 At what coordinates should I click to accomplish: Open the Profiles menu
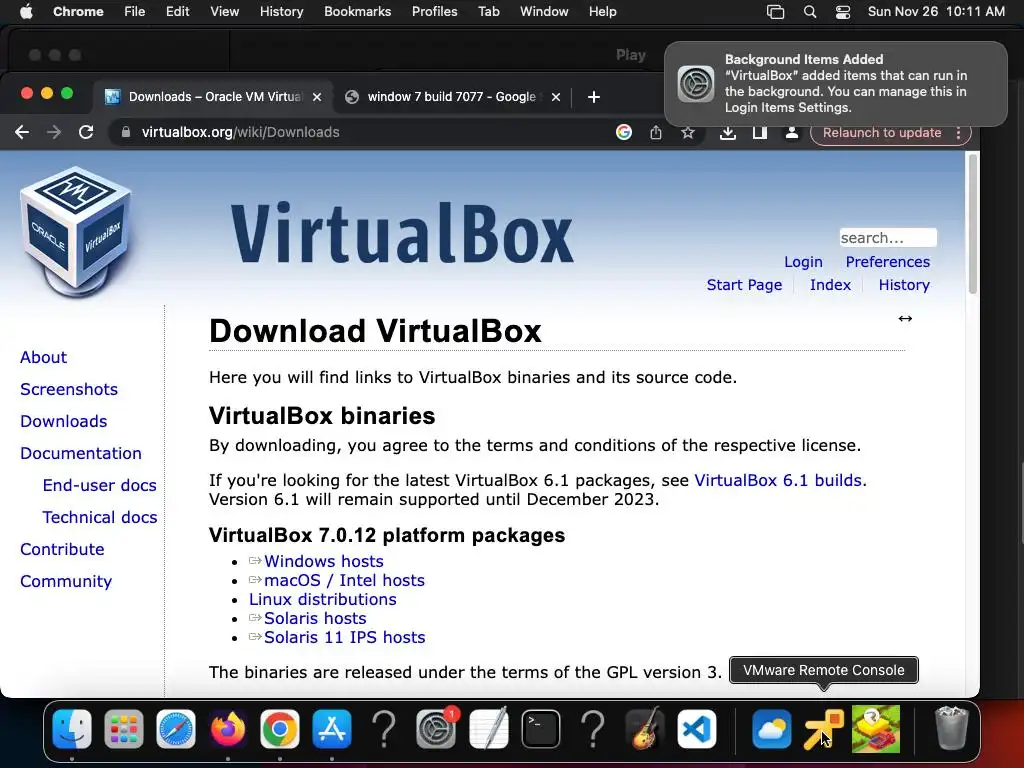click(x=434, y=12)
